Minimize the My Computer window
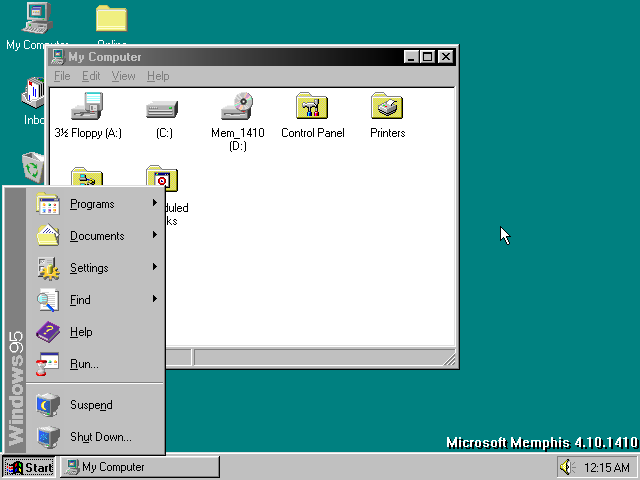The image size is (640, 480). (411, 57)
